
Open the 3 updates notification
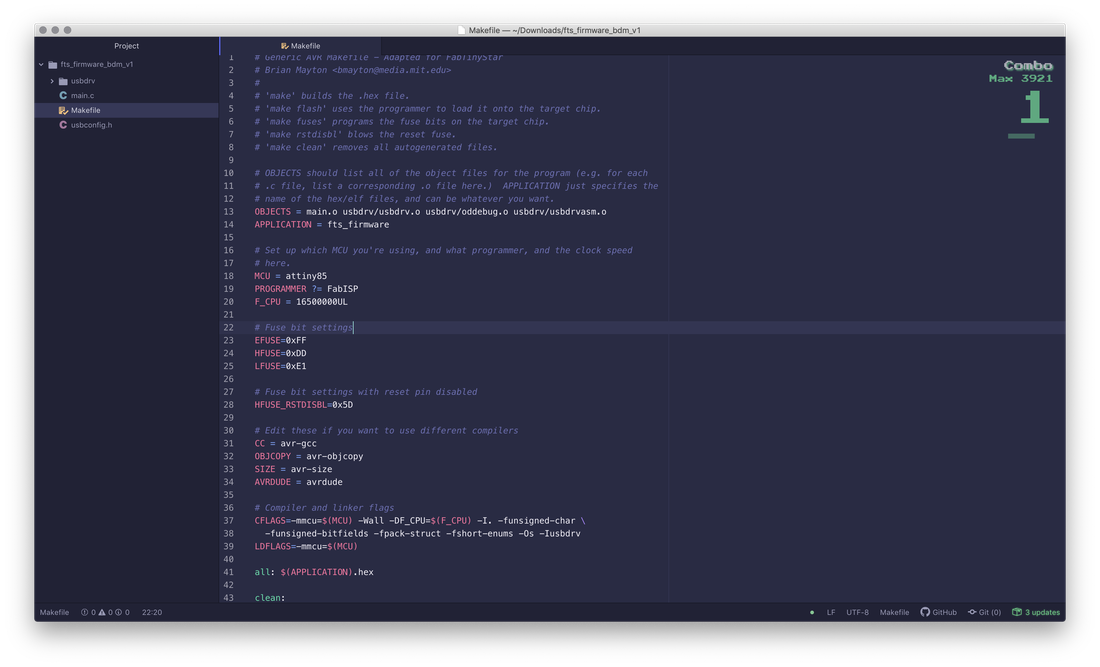(1035, 612)
